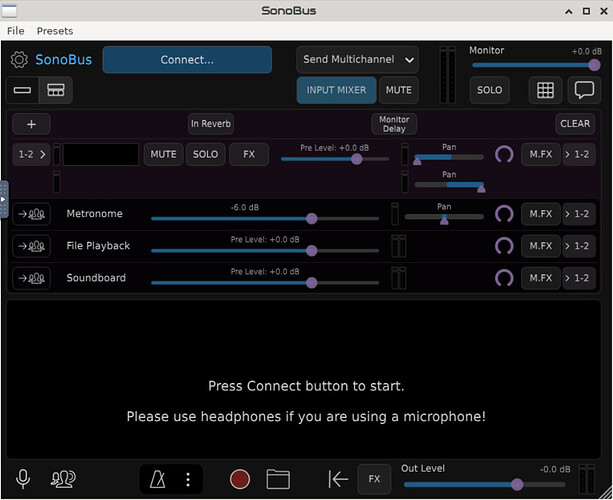
Task: Open the patch matrix grid icon
Action: pos(545,90)
